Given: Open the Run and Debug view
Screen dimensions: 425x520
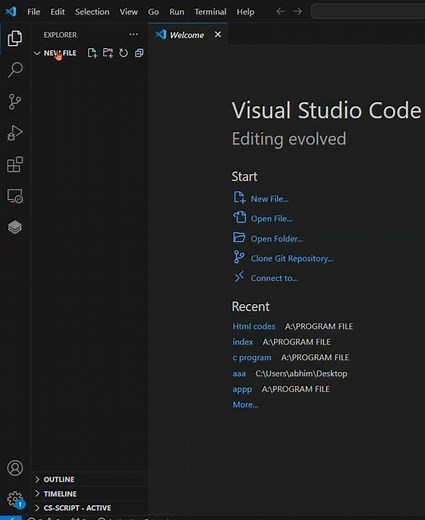Looking at the screenshot, I should click(15, 133).
